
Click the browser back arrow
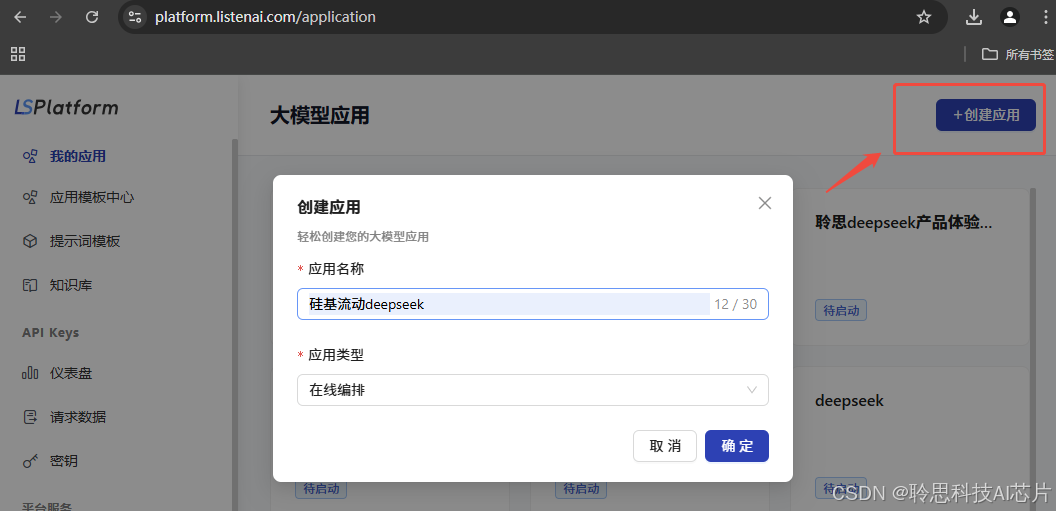click(x=20, y=18)
